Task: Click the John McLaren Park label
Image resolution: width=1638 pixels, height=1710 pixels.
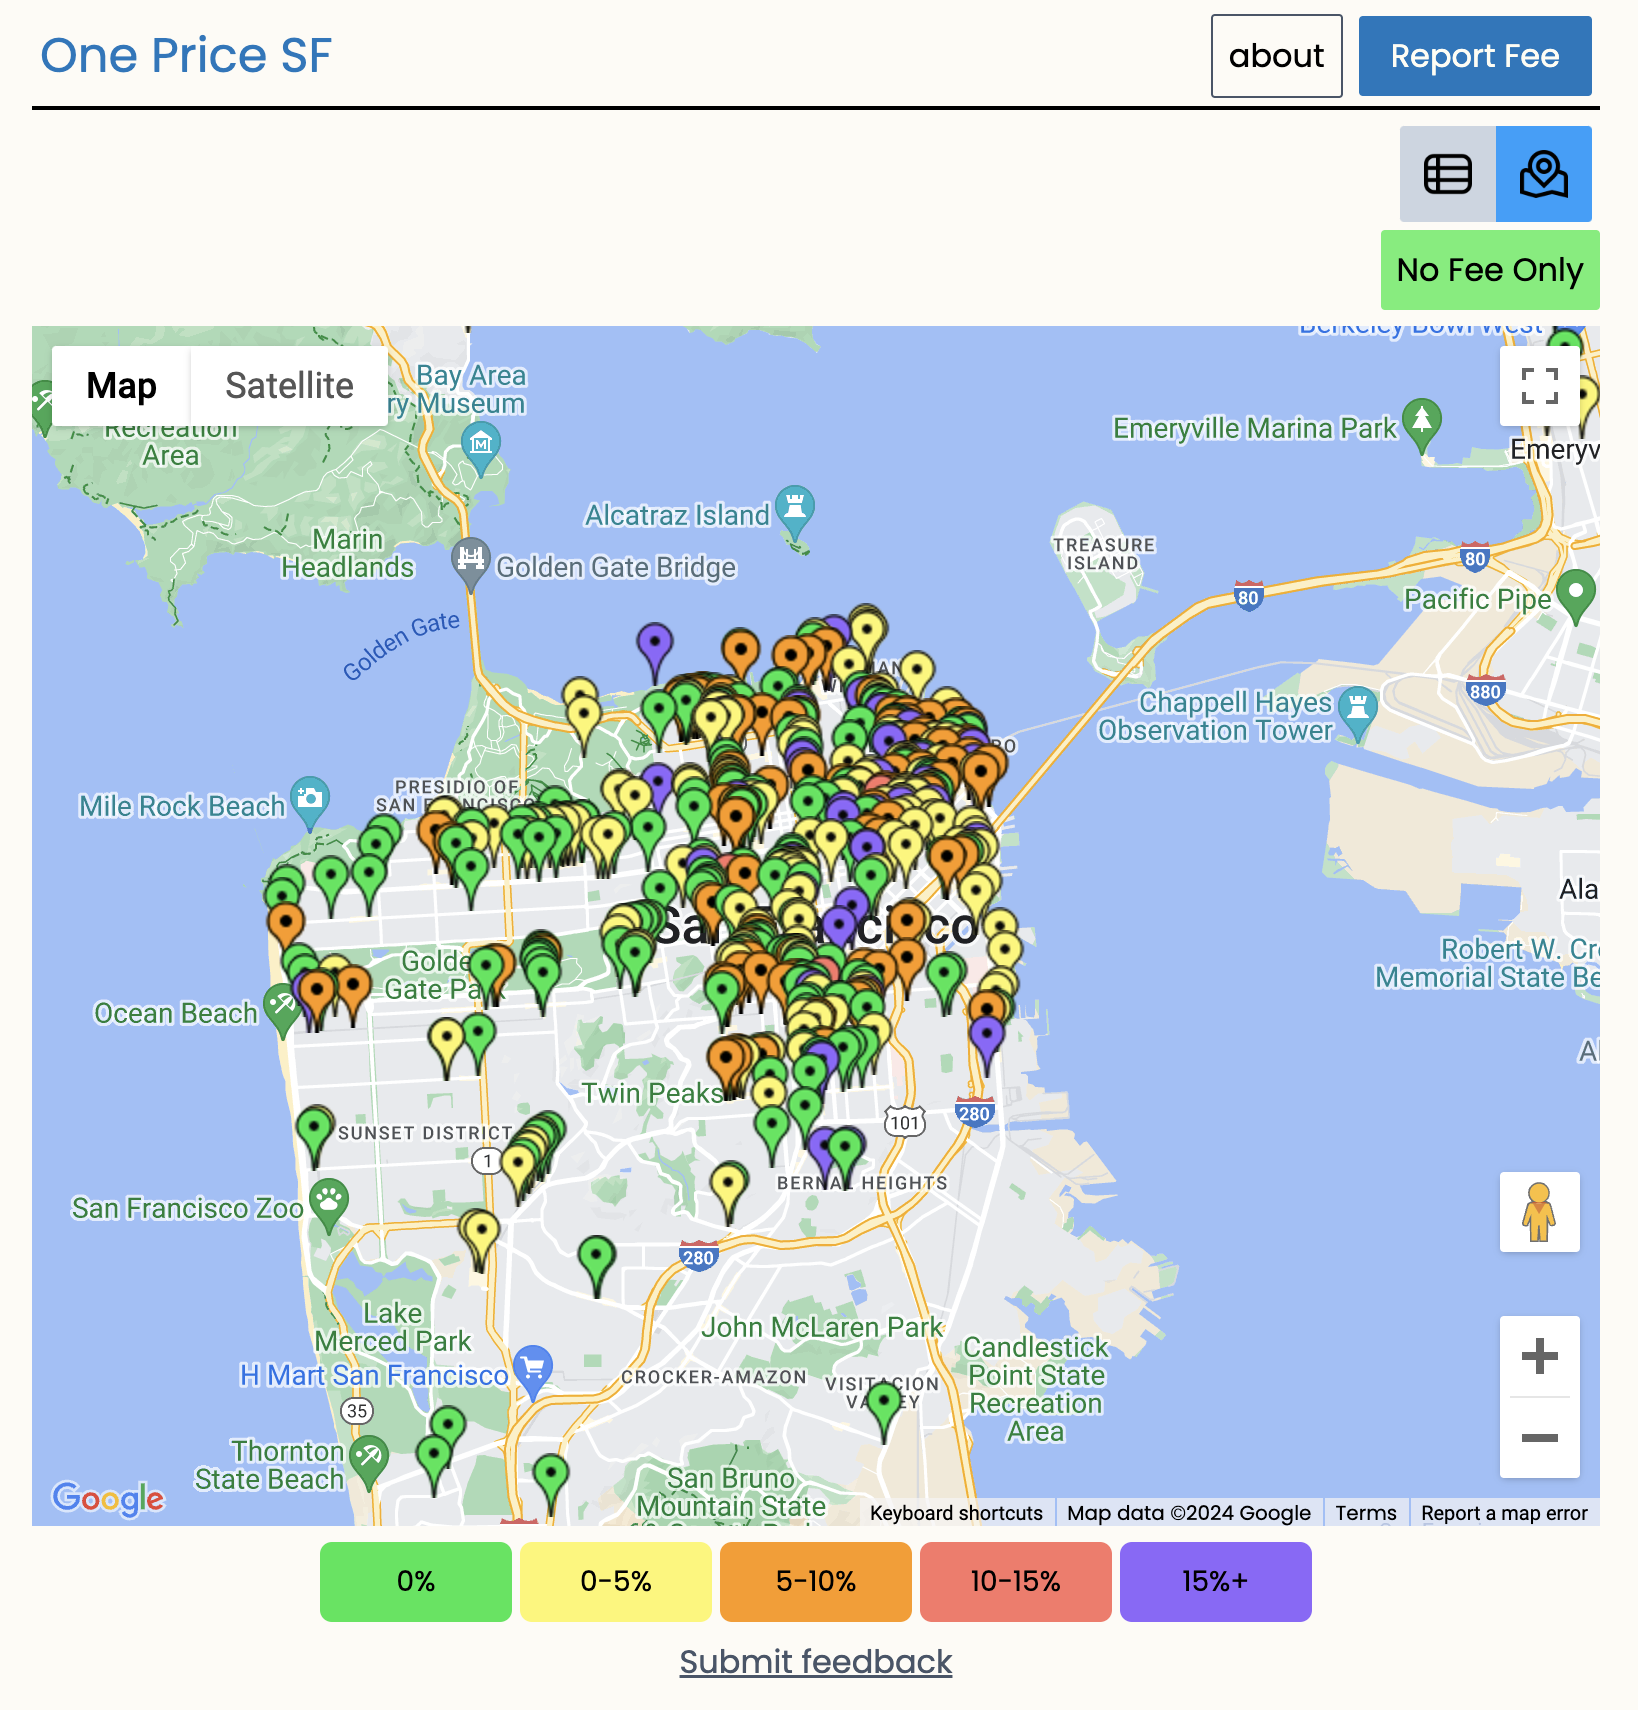Action: click(822, 1327)
